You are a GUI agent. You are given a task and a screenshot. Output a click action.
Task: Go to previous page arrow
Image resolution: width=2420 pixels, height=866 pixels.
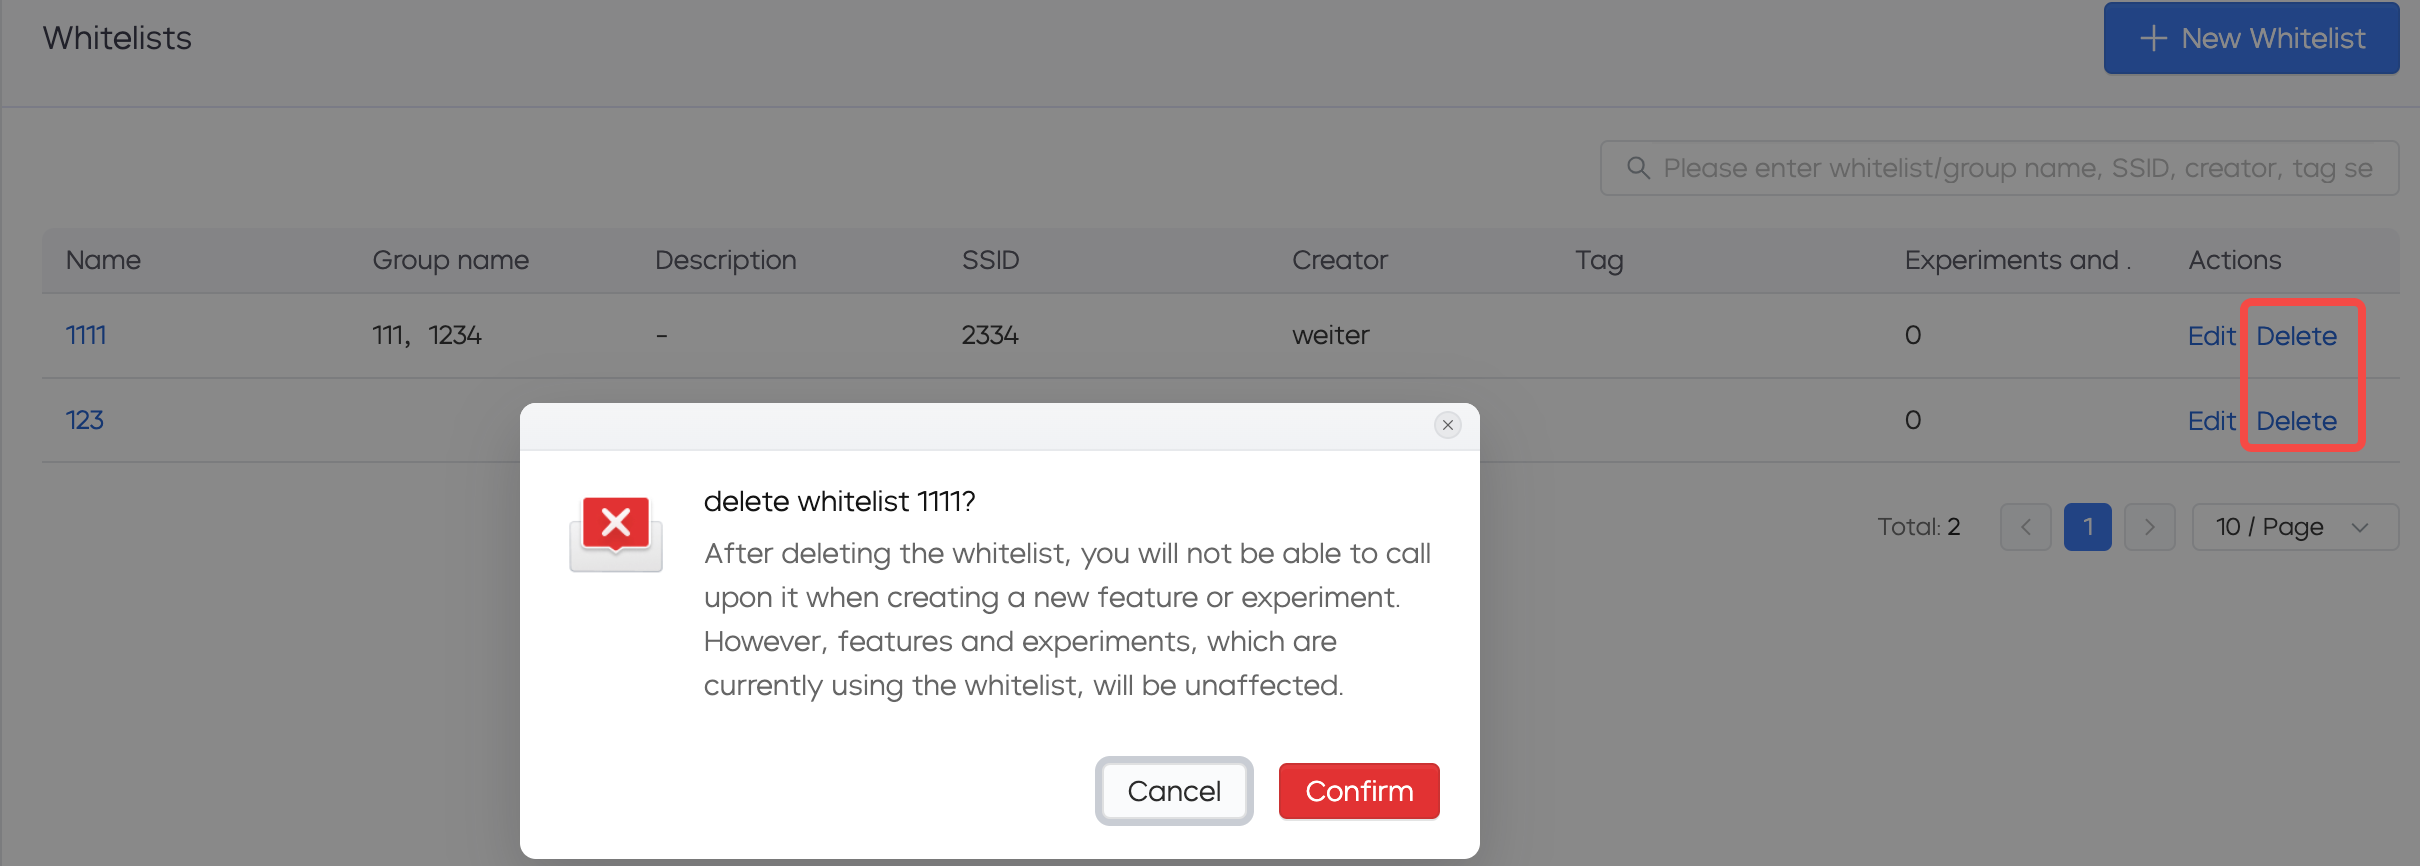[2025, 527]
